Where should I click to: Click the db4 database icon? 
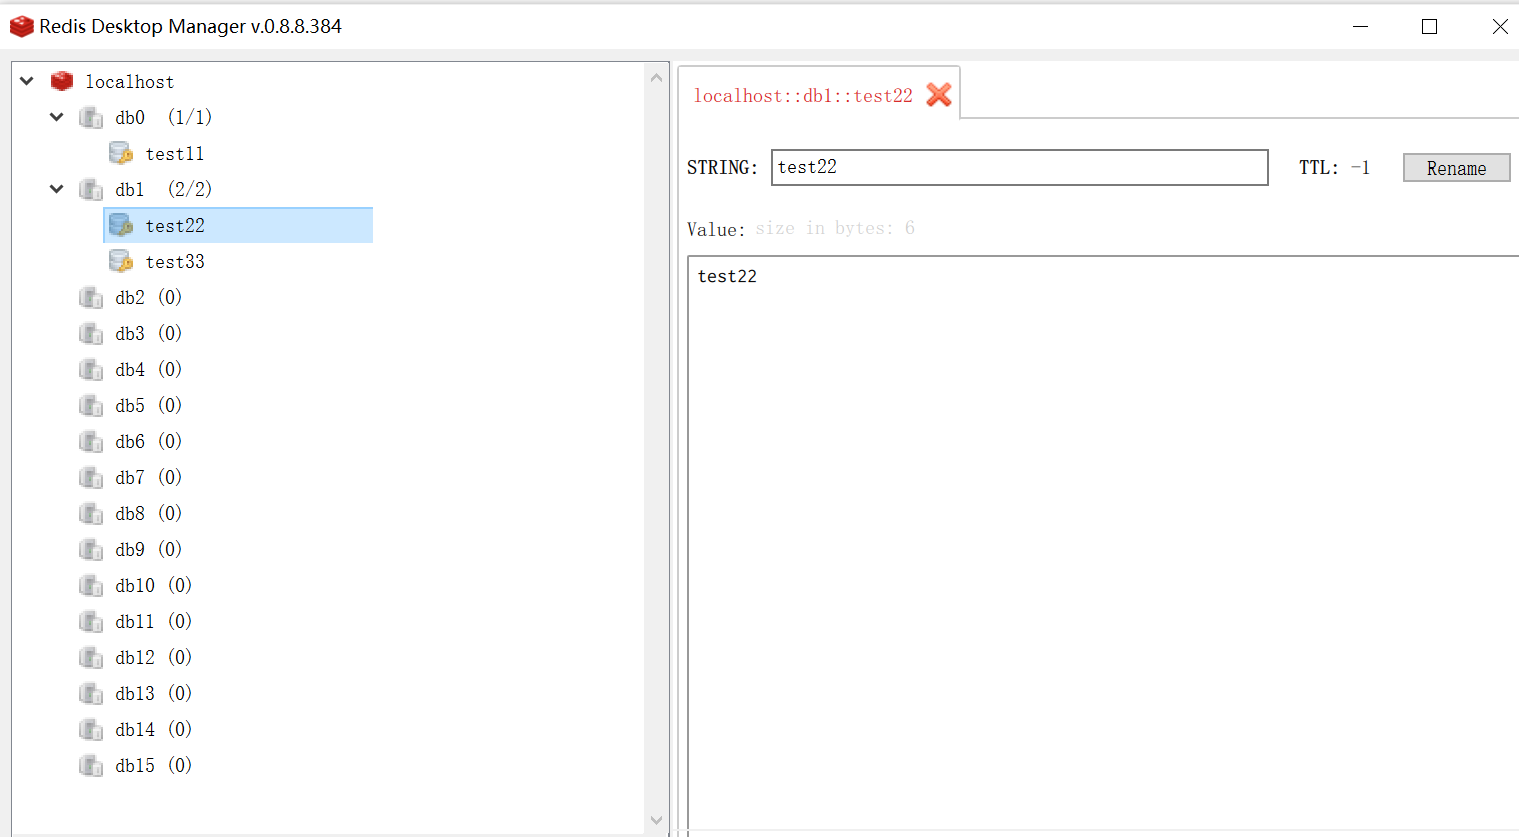(x=91, y=370)
